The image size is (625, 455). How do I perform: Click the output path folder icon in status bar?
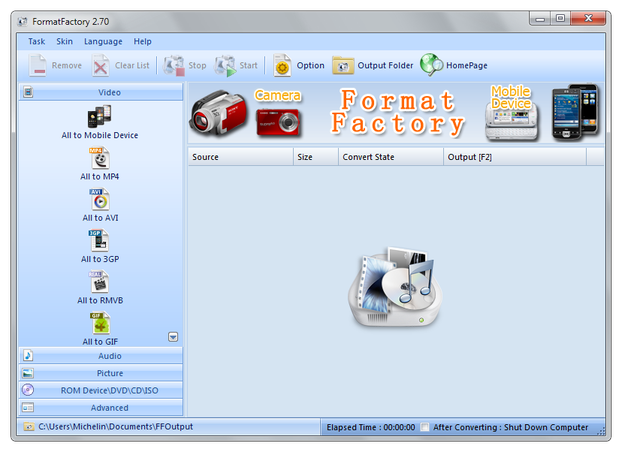click(29, 427)
